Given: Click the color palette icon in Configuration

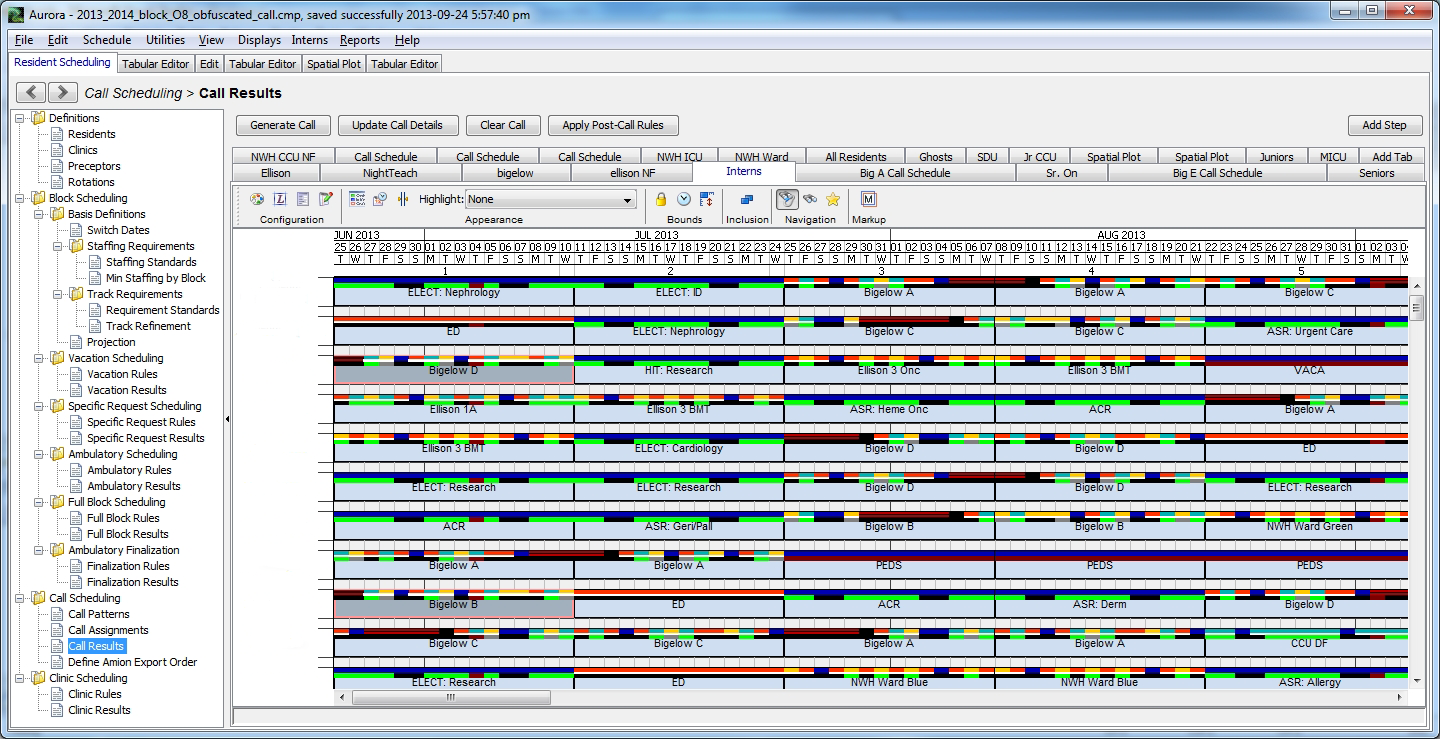Looking at the screenshot, I should (x=257, y=199).
